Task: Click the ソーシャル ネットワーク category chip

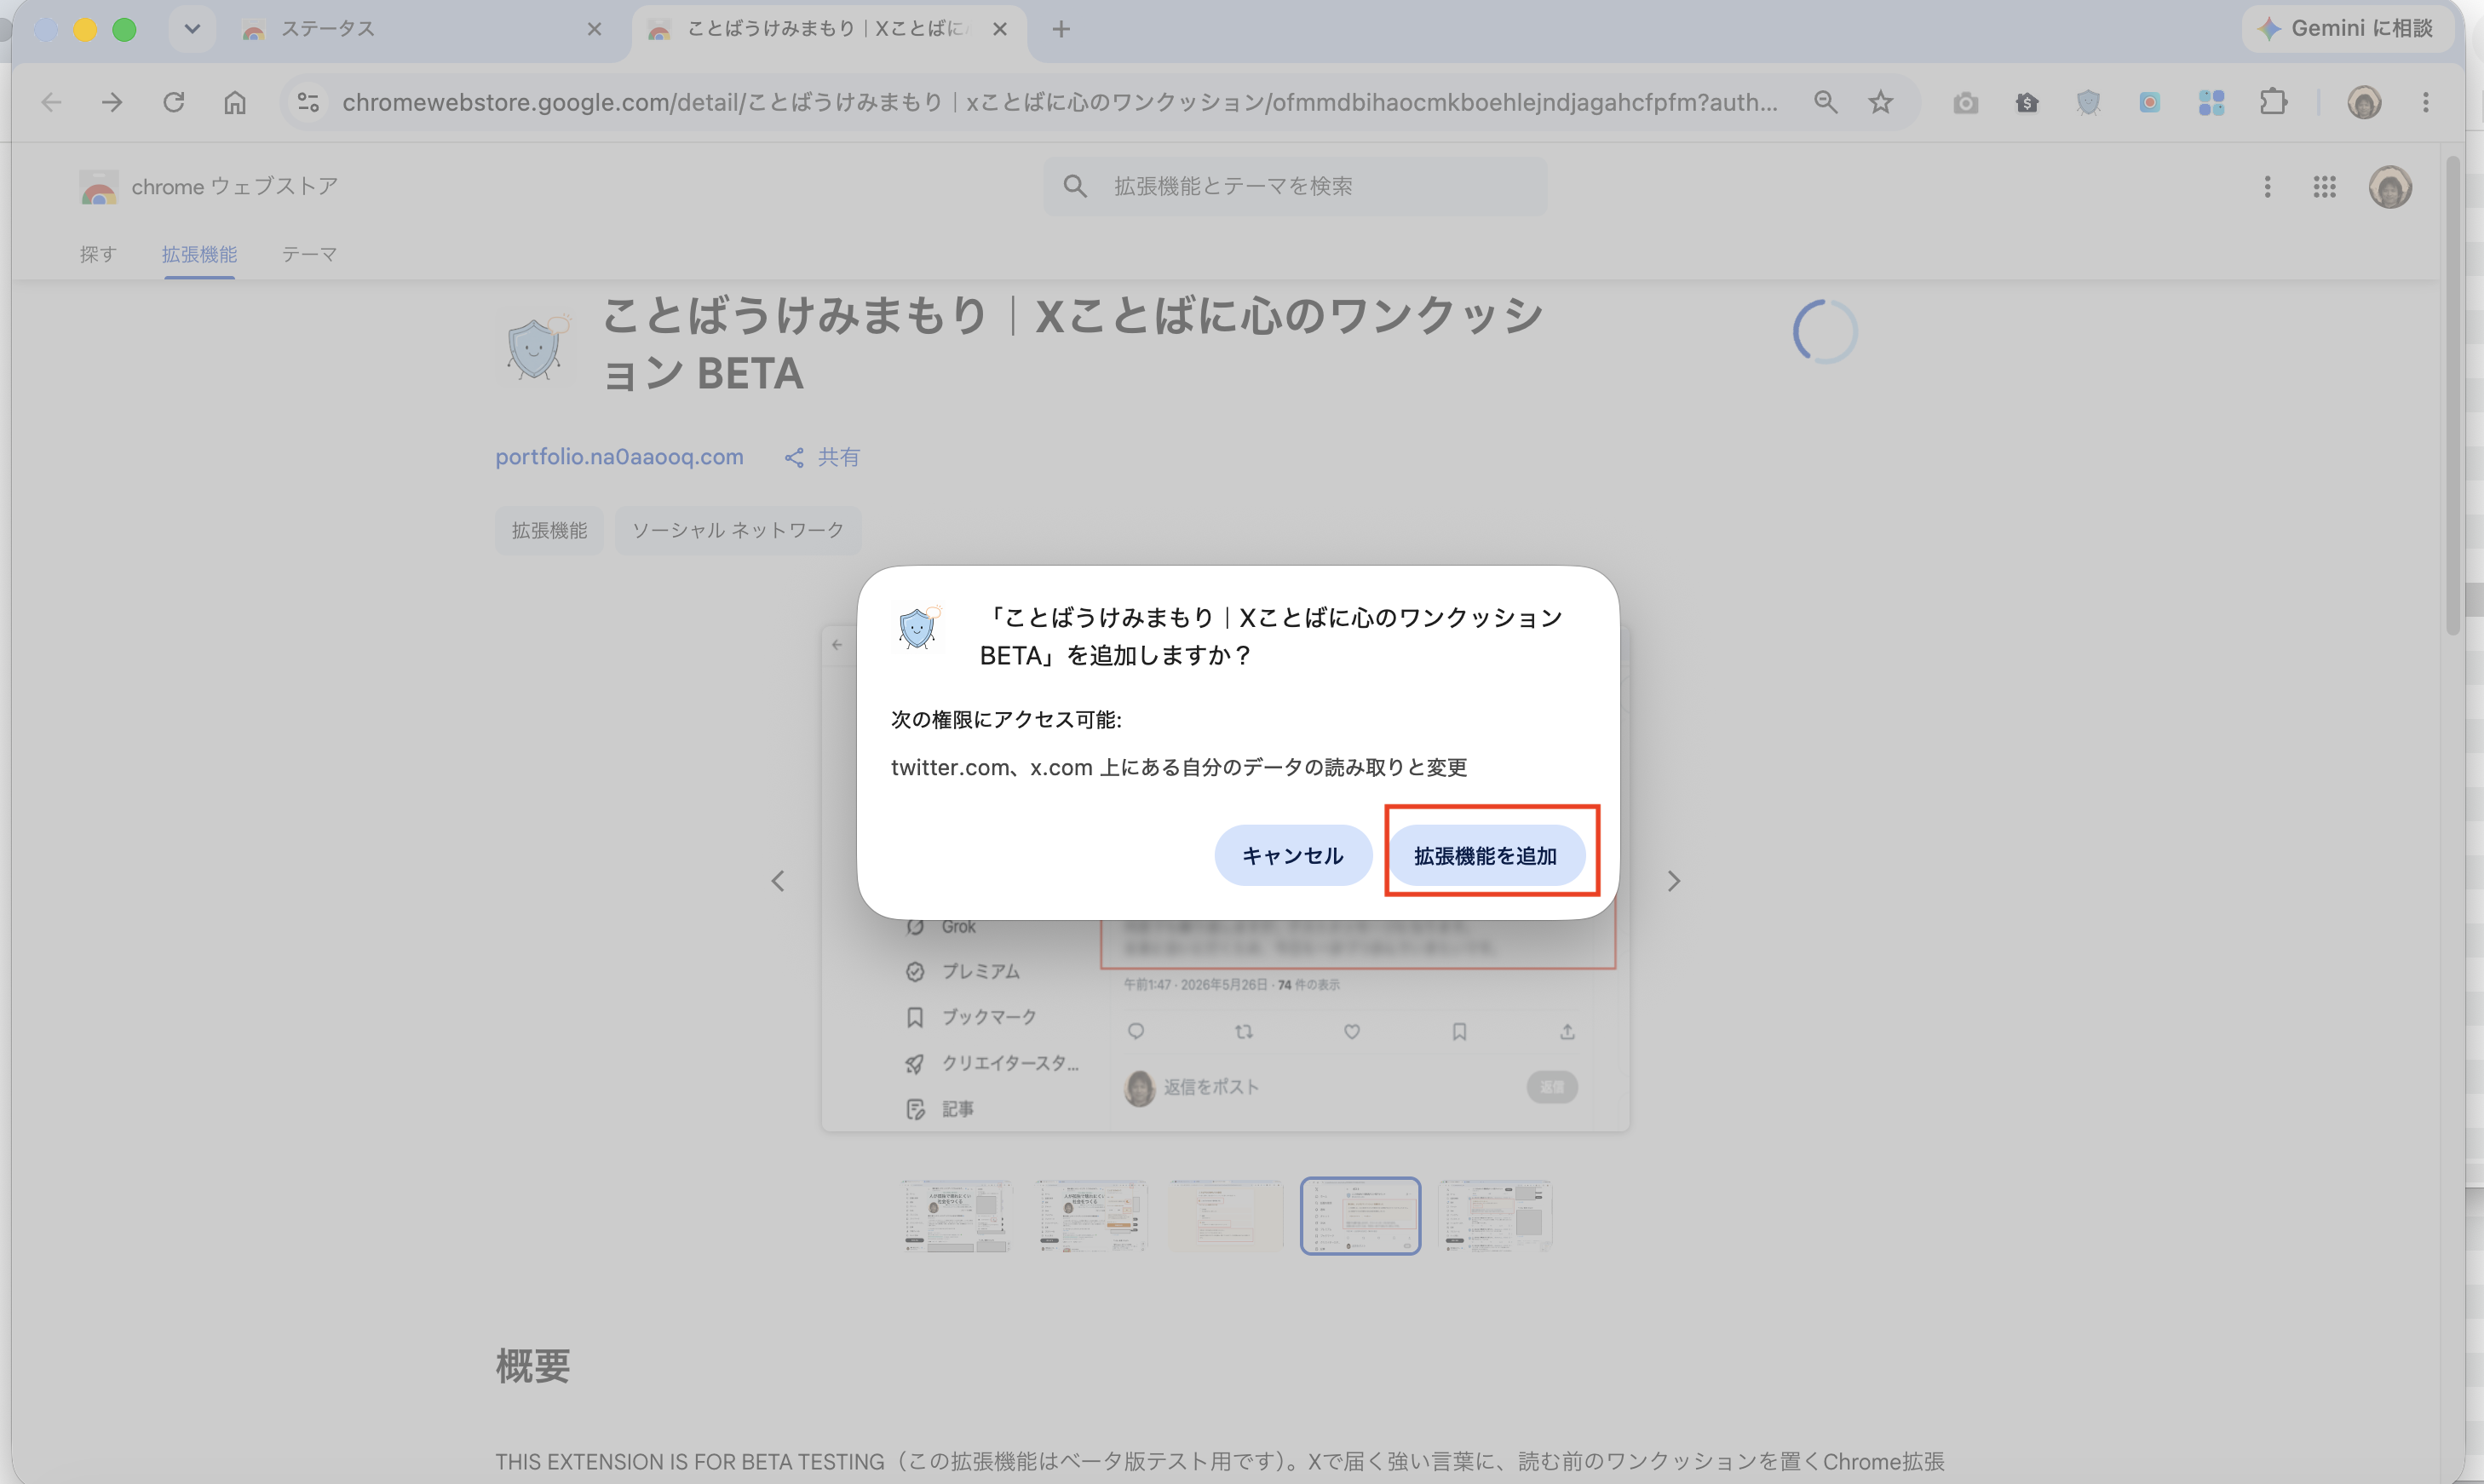Action: click(738, 530)
